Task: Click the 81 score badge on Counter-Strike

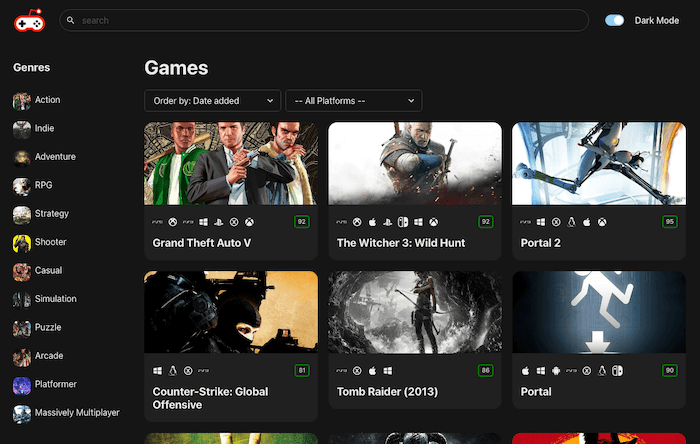Action: click(302, 370)
